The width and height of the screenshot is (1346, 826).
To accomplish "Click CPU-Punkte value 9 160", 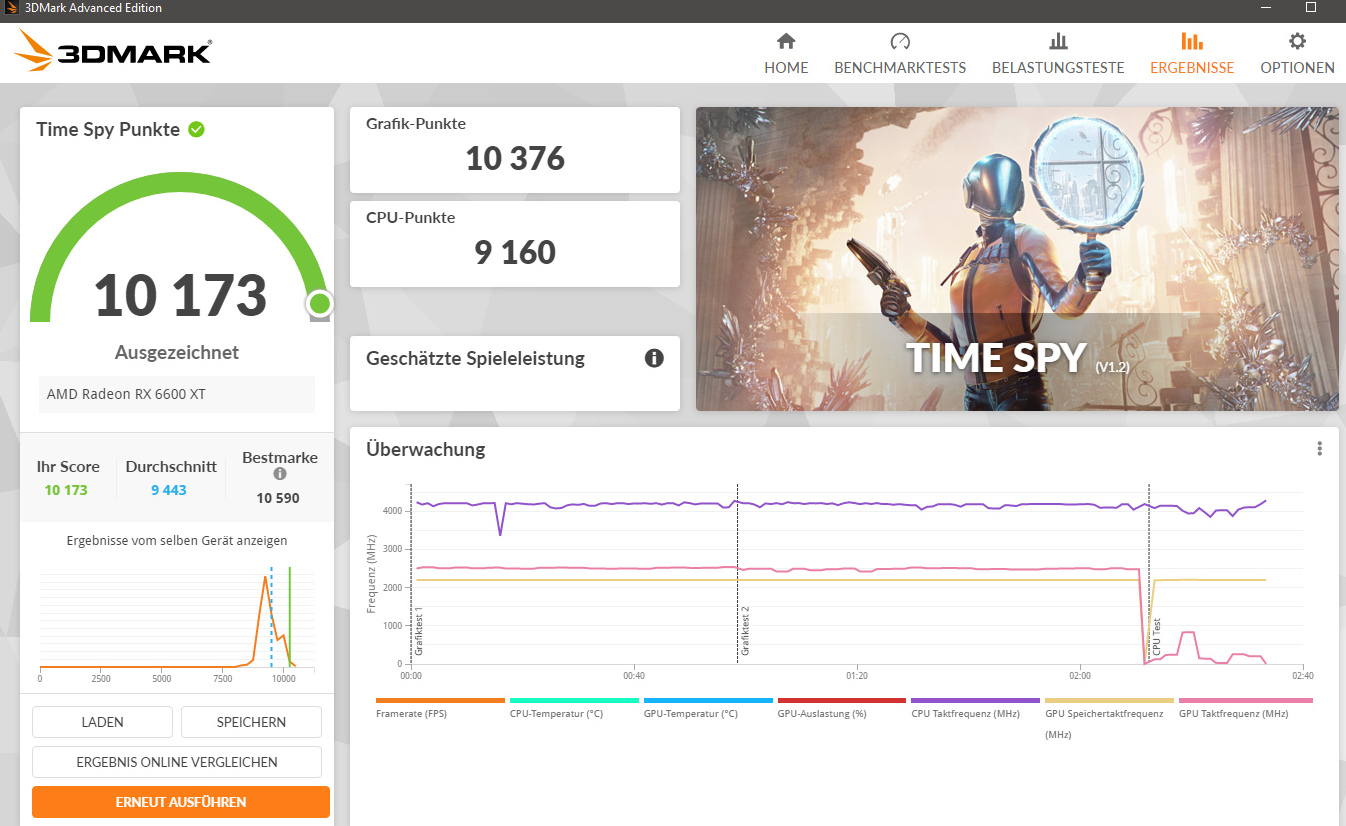I will pos(515,252).
